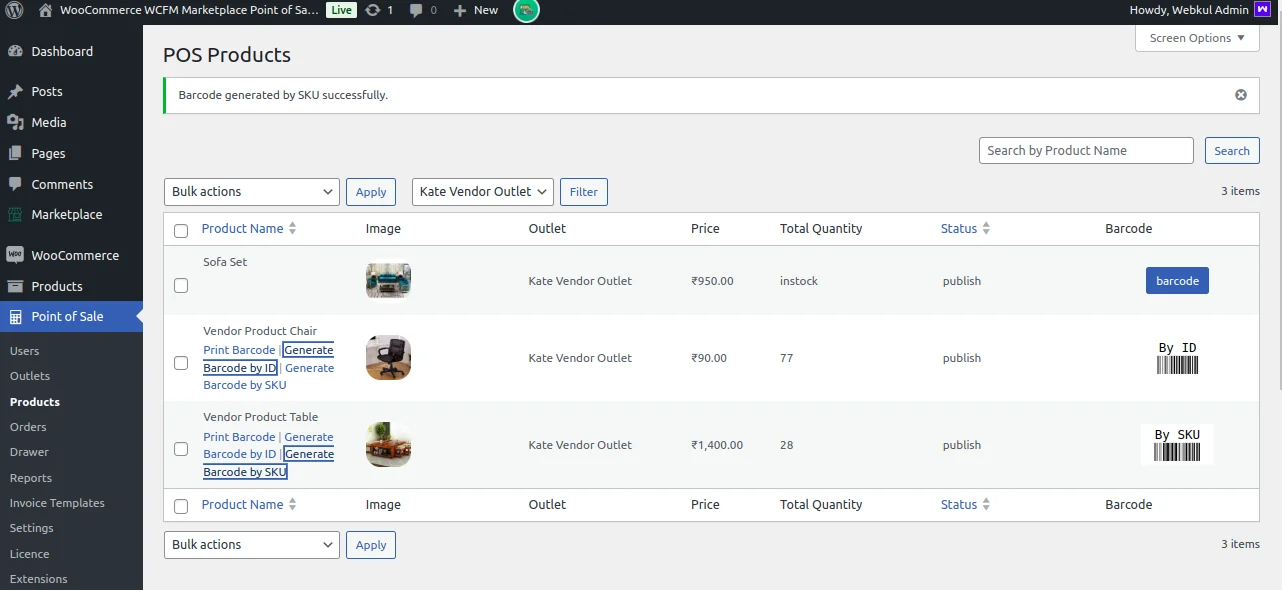The height and width of the screenshot is (590, 1282).
Task: Open the site home icon
Action: (x=45, y=10)
